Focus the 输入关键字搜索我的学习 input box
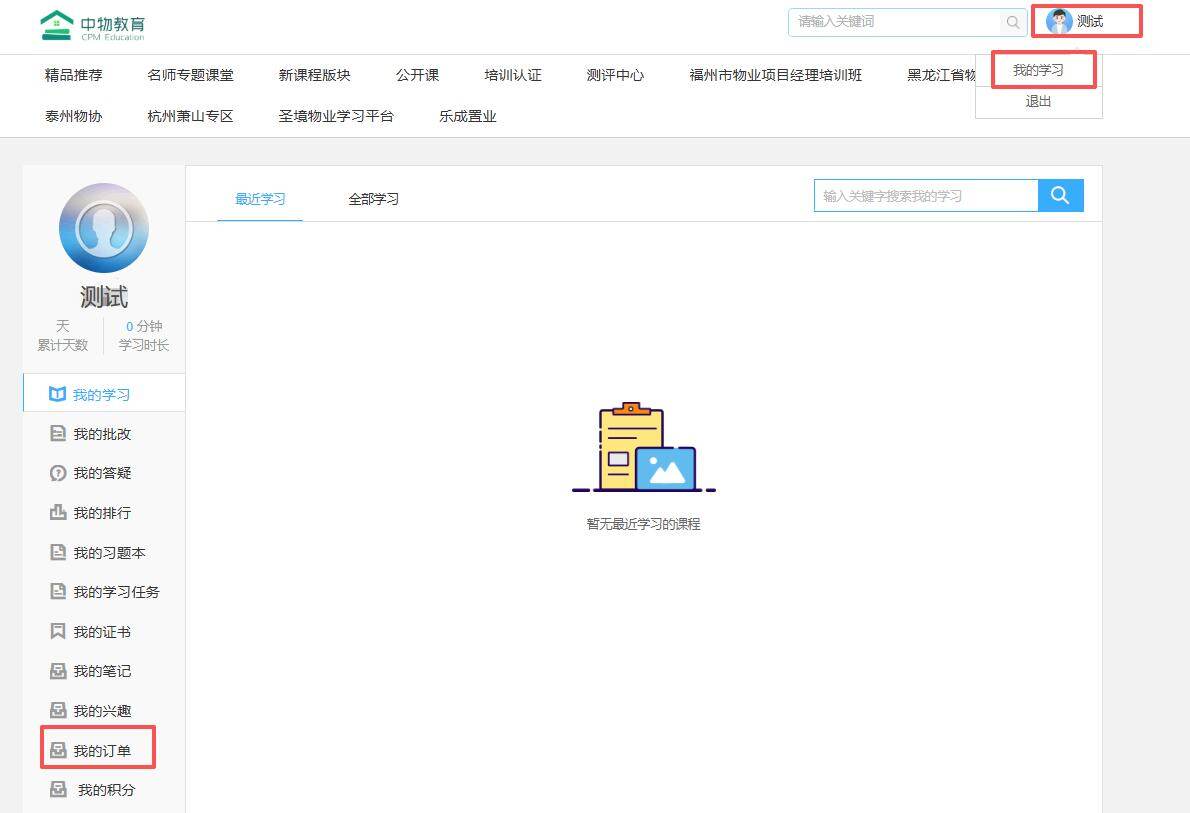Image resolution: width=1190 pixels, height=813 pixels. click(925, 196)
